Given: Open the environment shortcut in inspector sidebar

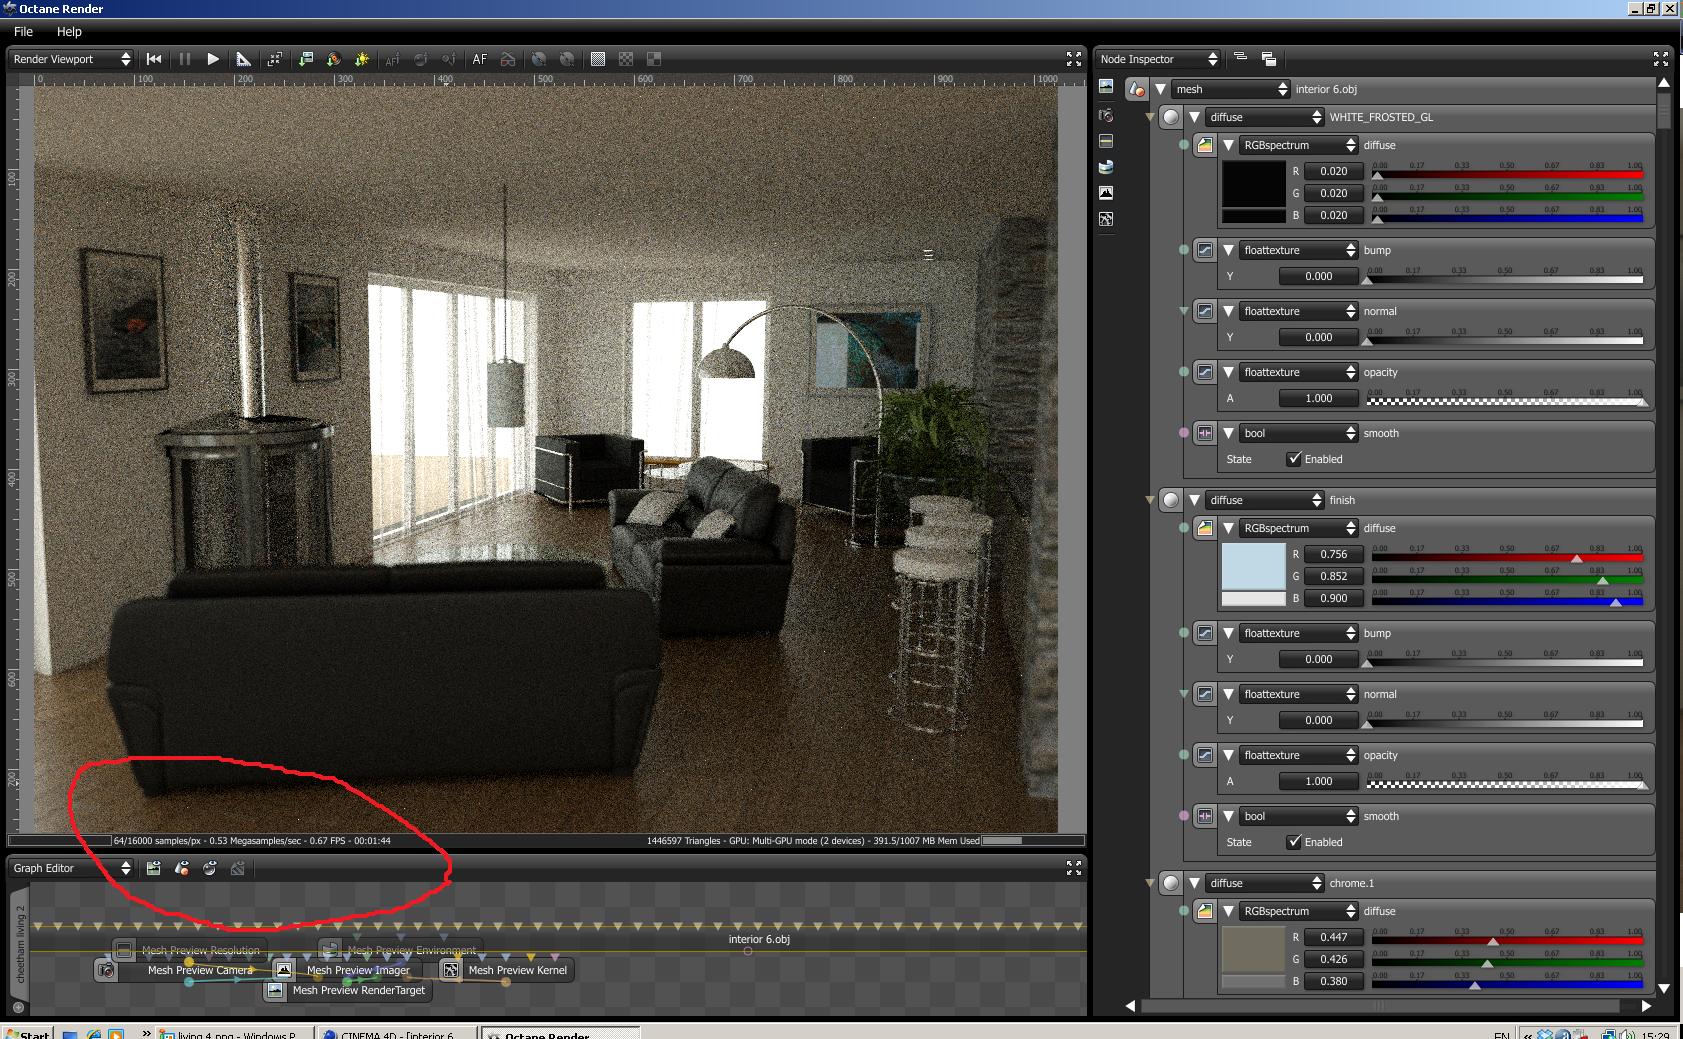Looking at the screenshot, I should pos(1106,167).
